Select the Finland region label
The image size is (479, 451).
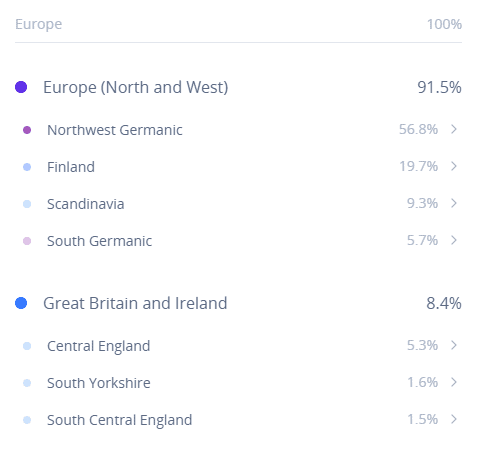pyautogui.click(x=71, y=167)
